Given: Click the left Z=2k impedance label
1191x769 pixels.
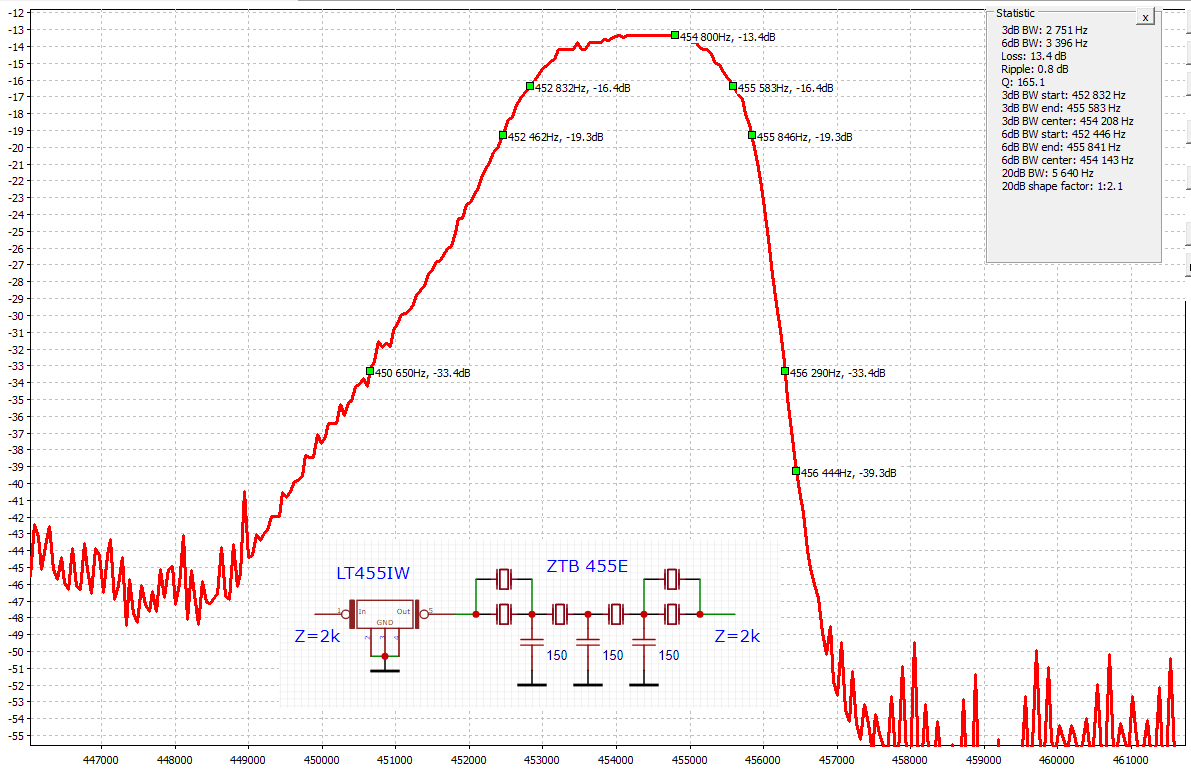Looking at the screenshot, I should pos(317,637).
